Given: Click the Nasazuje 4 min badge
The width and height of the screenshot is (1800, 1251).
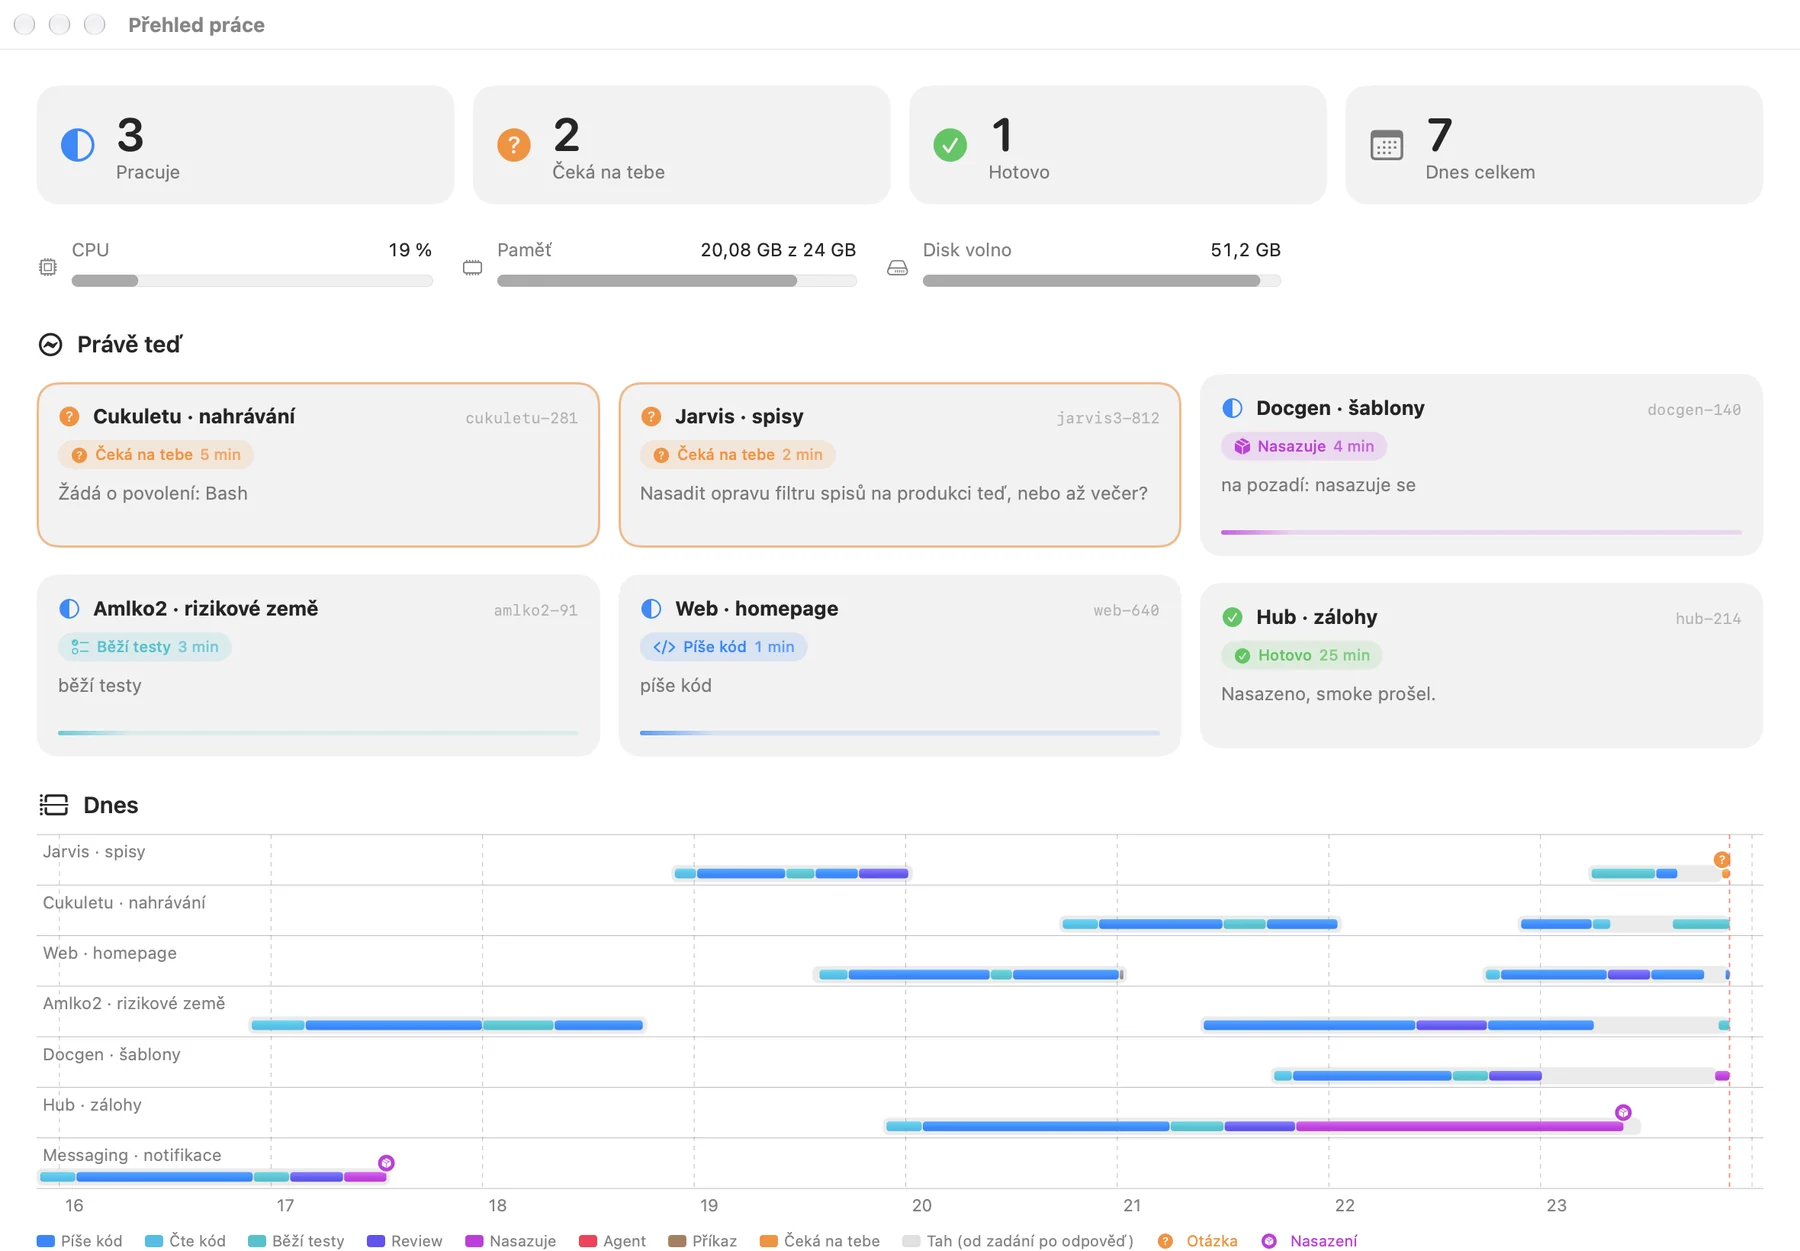Looking at the screenshot, I should (1304, 446).
